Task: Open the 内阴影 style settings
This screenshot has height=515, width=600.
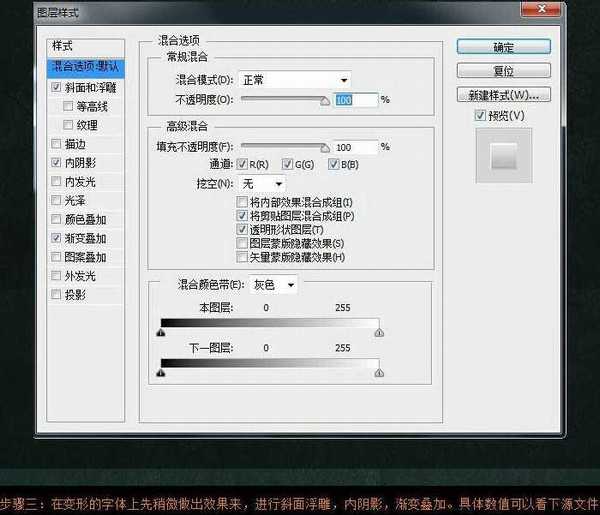Action: [x=80, y=163]
